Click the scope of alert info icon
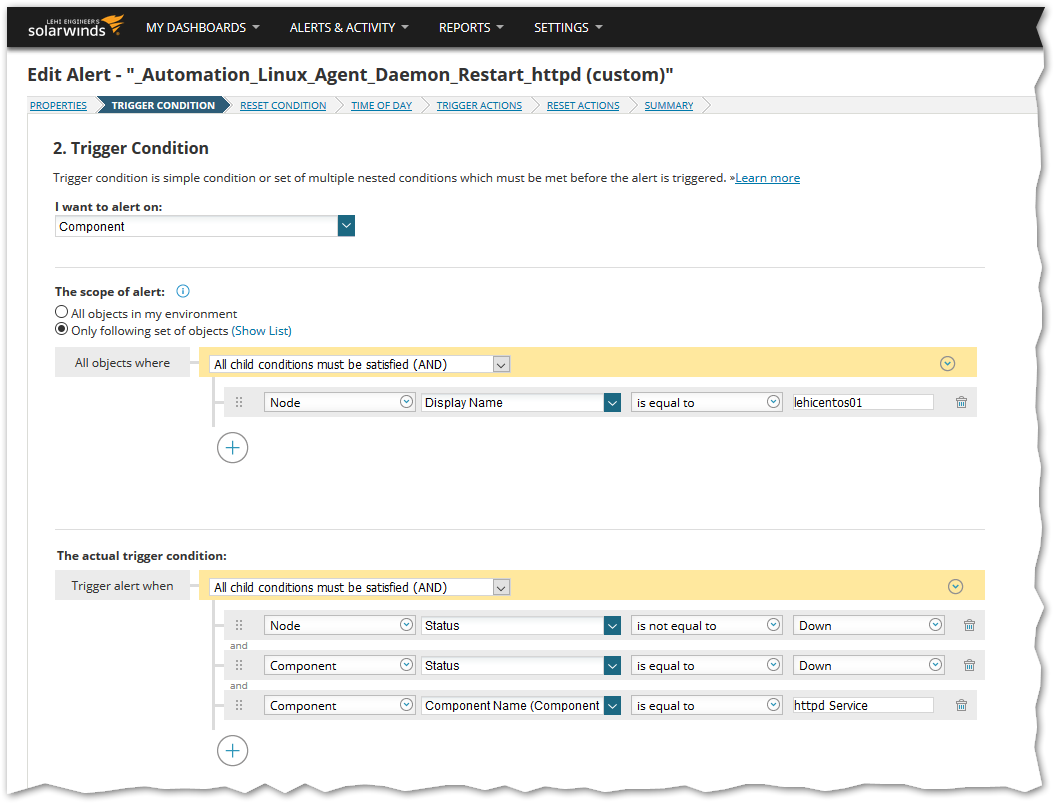The height and width of the screenshot is (805, 1056). point(183,292)
